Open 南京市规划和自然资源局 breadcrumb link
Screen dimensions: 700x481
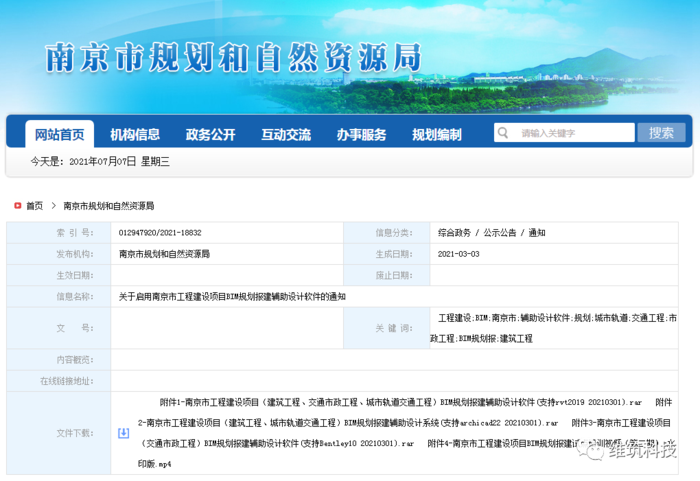coord(108,206)
